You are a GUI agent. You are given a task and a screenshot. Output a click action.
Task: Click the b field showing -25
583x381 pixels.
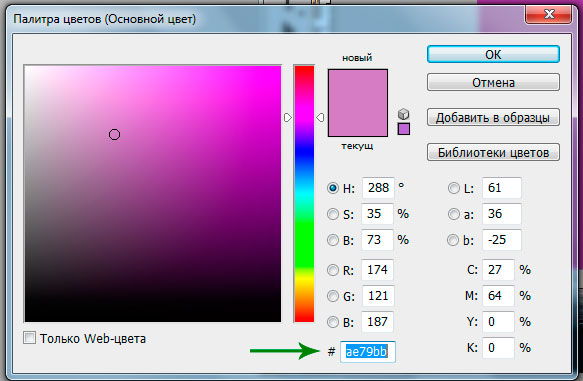pos(502,240)
